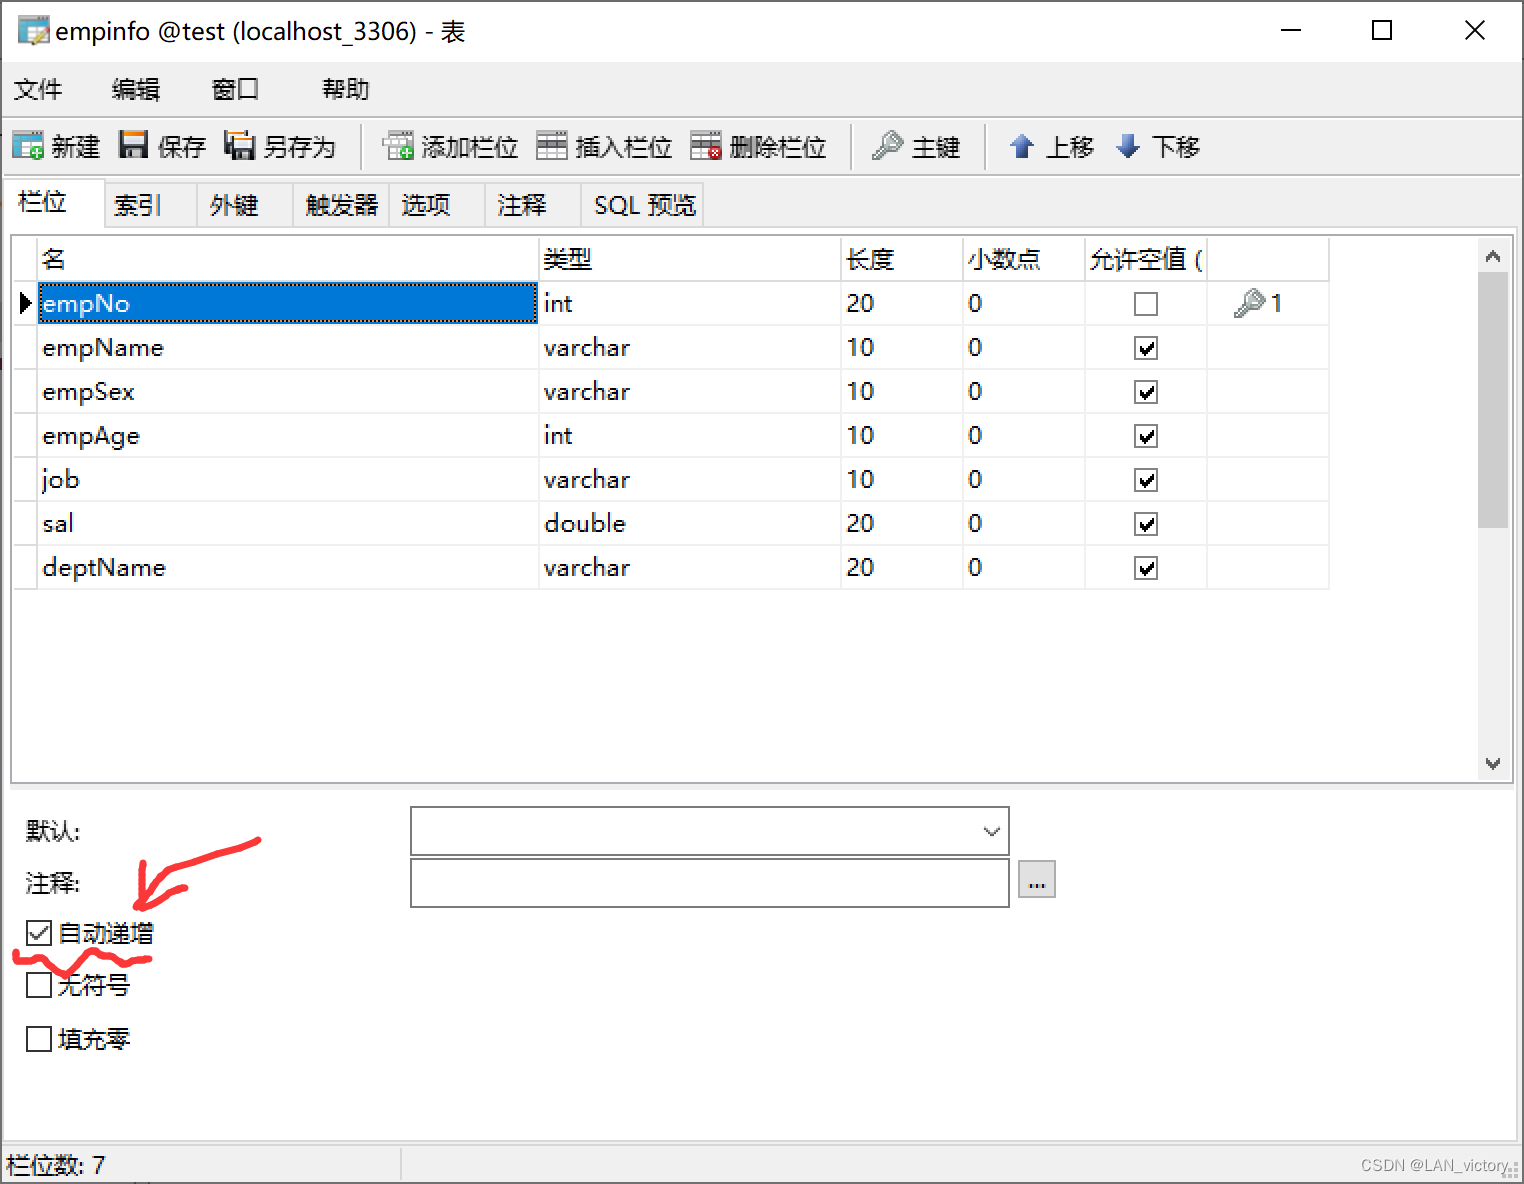Switch to the SQL 预览 tab

tap(643, 205)
